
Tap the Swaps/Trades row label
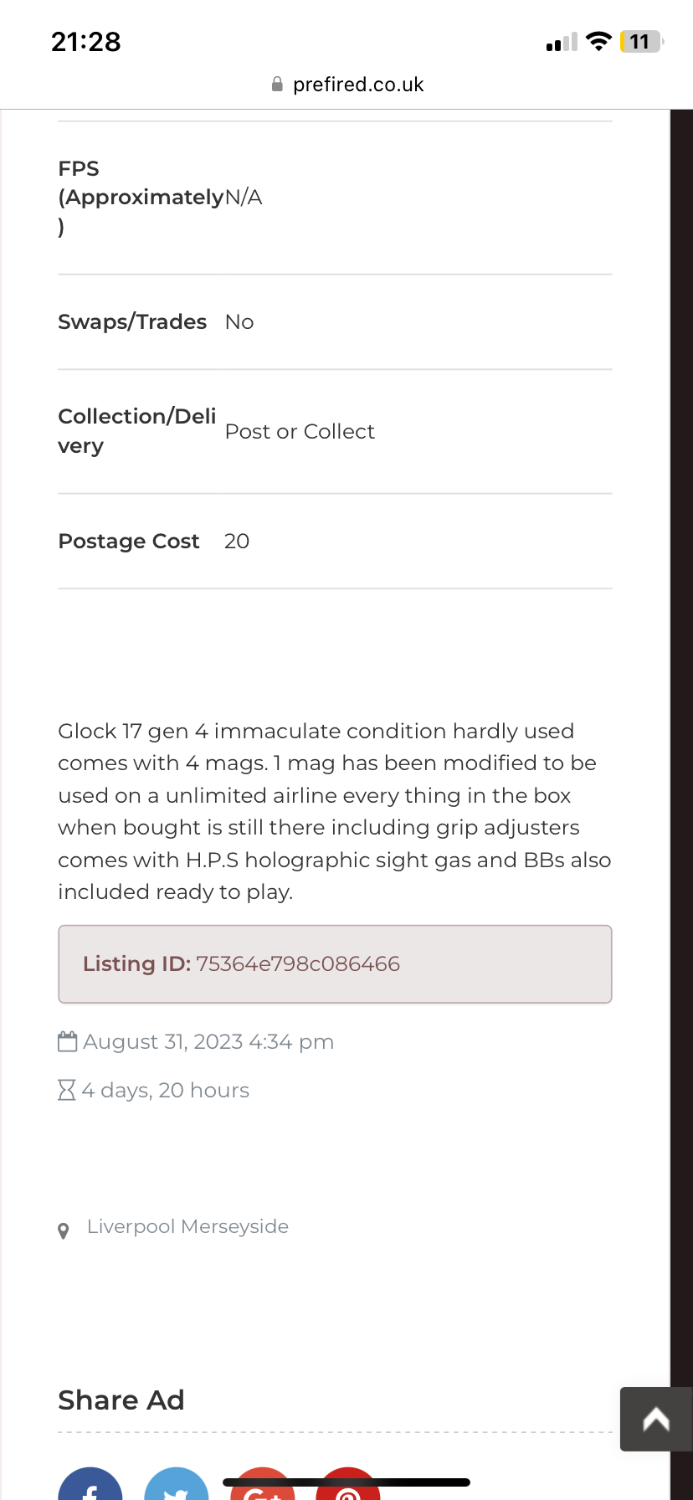coord(132,322)
